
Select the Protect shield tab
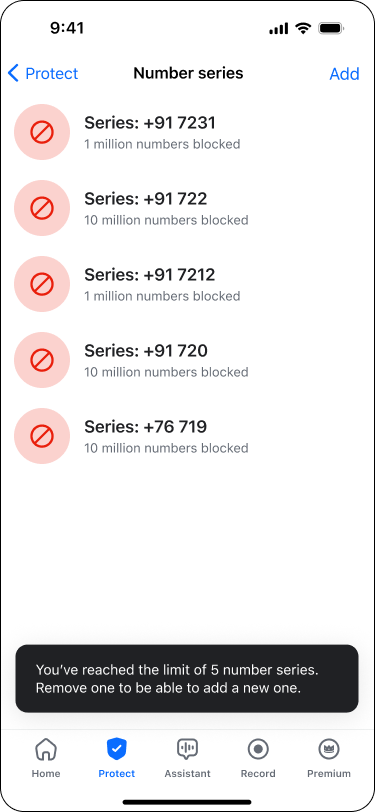point(117,749)
